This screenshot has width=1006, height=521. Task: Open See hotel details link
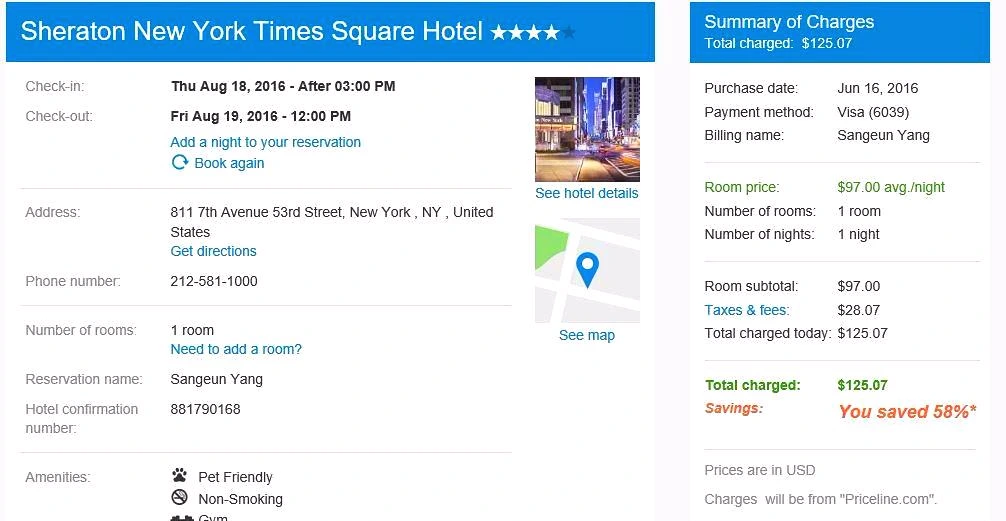click(587, 193)
